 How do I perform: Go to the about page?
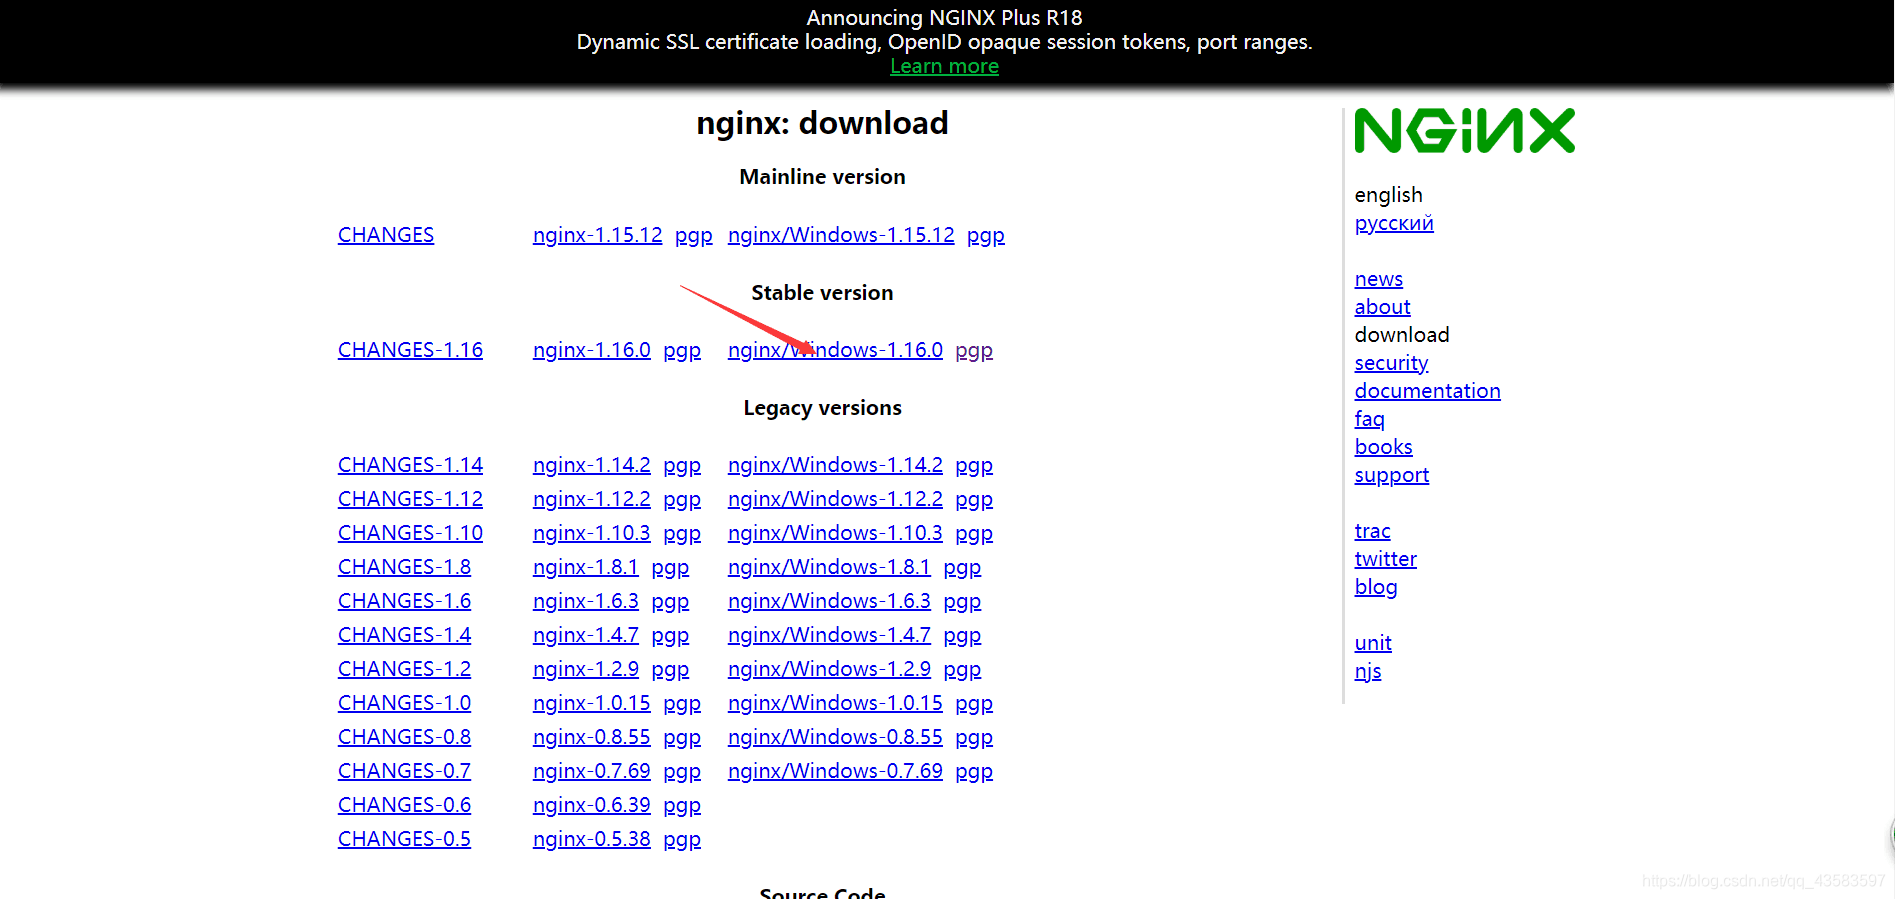pos(1382,307)
